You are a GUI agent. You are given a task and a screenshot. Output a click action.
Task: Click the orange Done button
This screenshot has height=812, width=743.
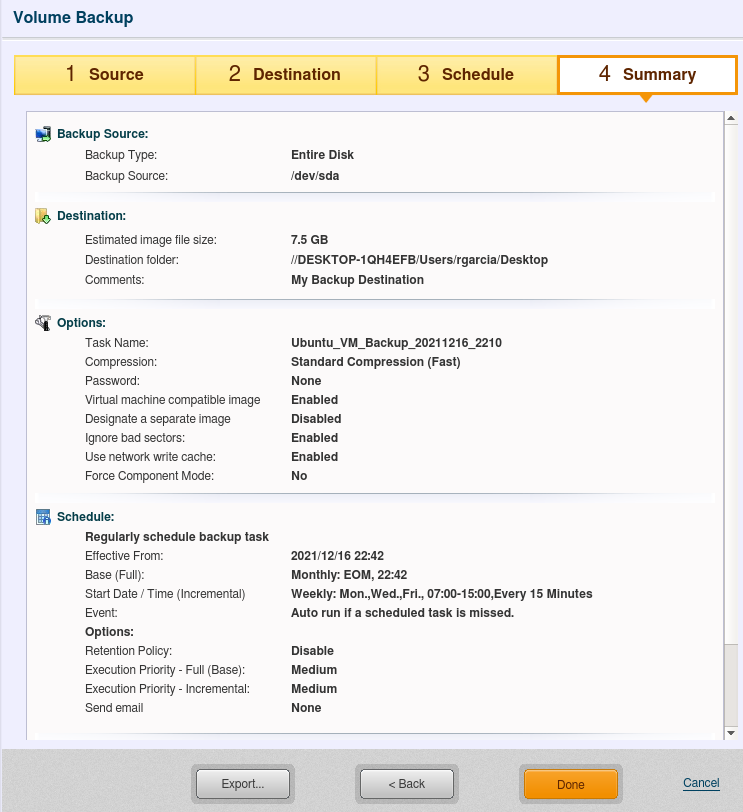(x=570, y=784)
